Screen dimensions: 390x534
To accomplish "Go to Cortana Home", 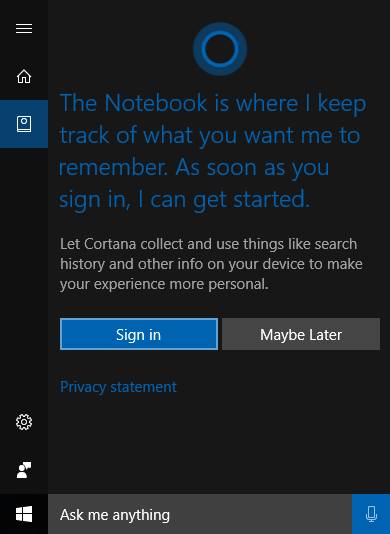I will tap(24, 76).
